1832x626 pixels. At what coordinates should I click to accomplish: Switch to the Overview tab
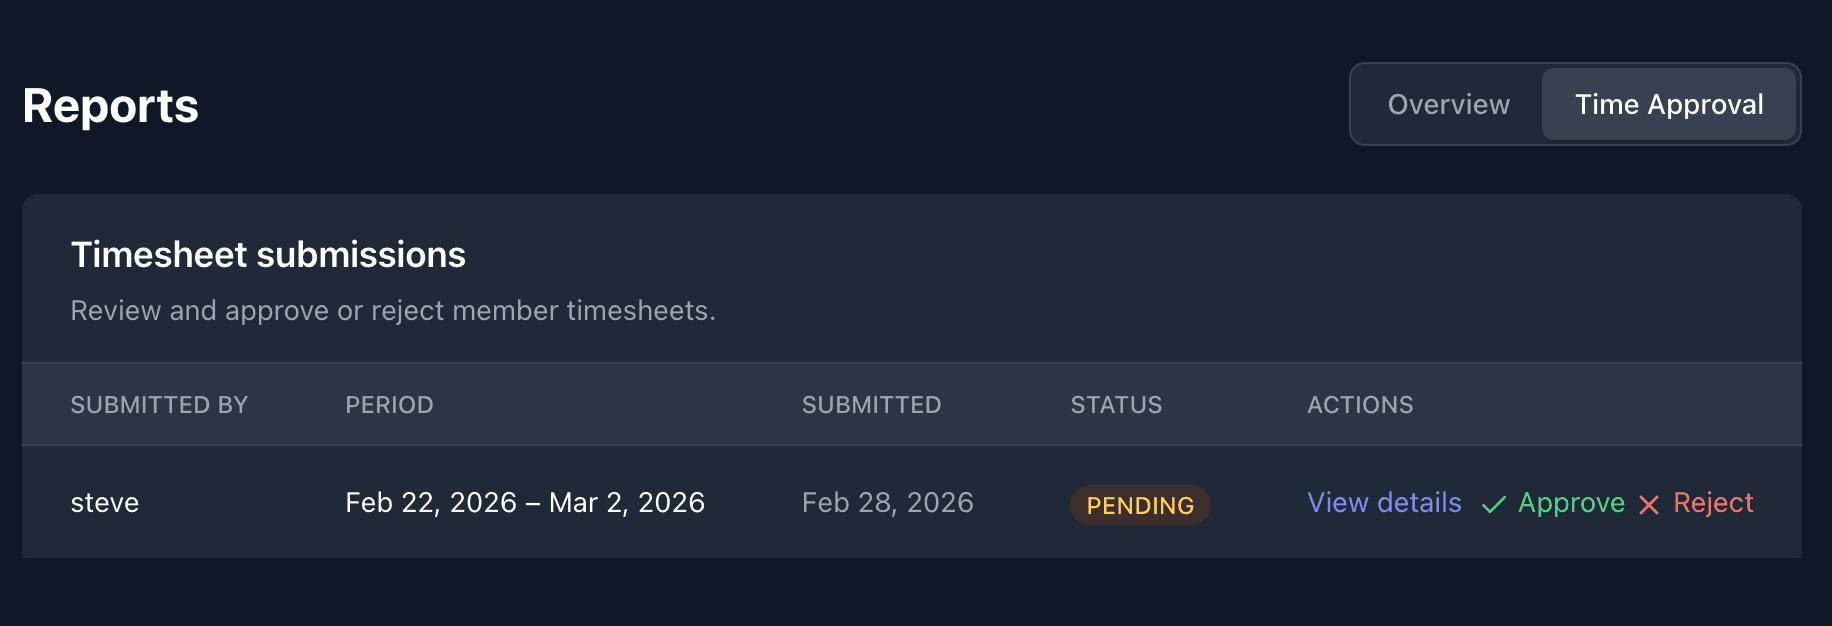pos(1448,104)
